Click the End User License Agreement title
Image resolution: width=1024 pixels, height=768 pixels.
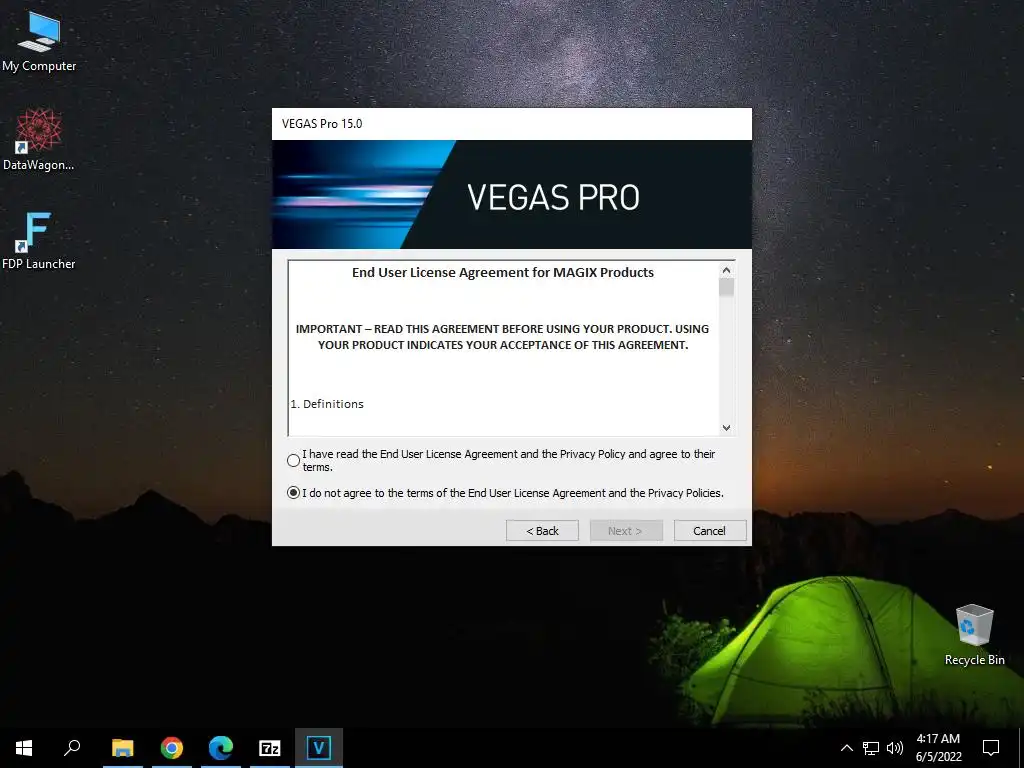click(503, 272)
